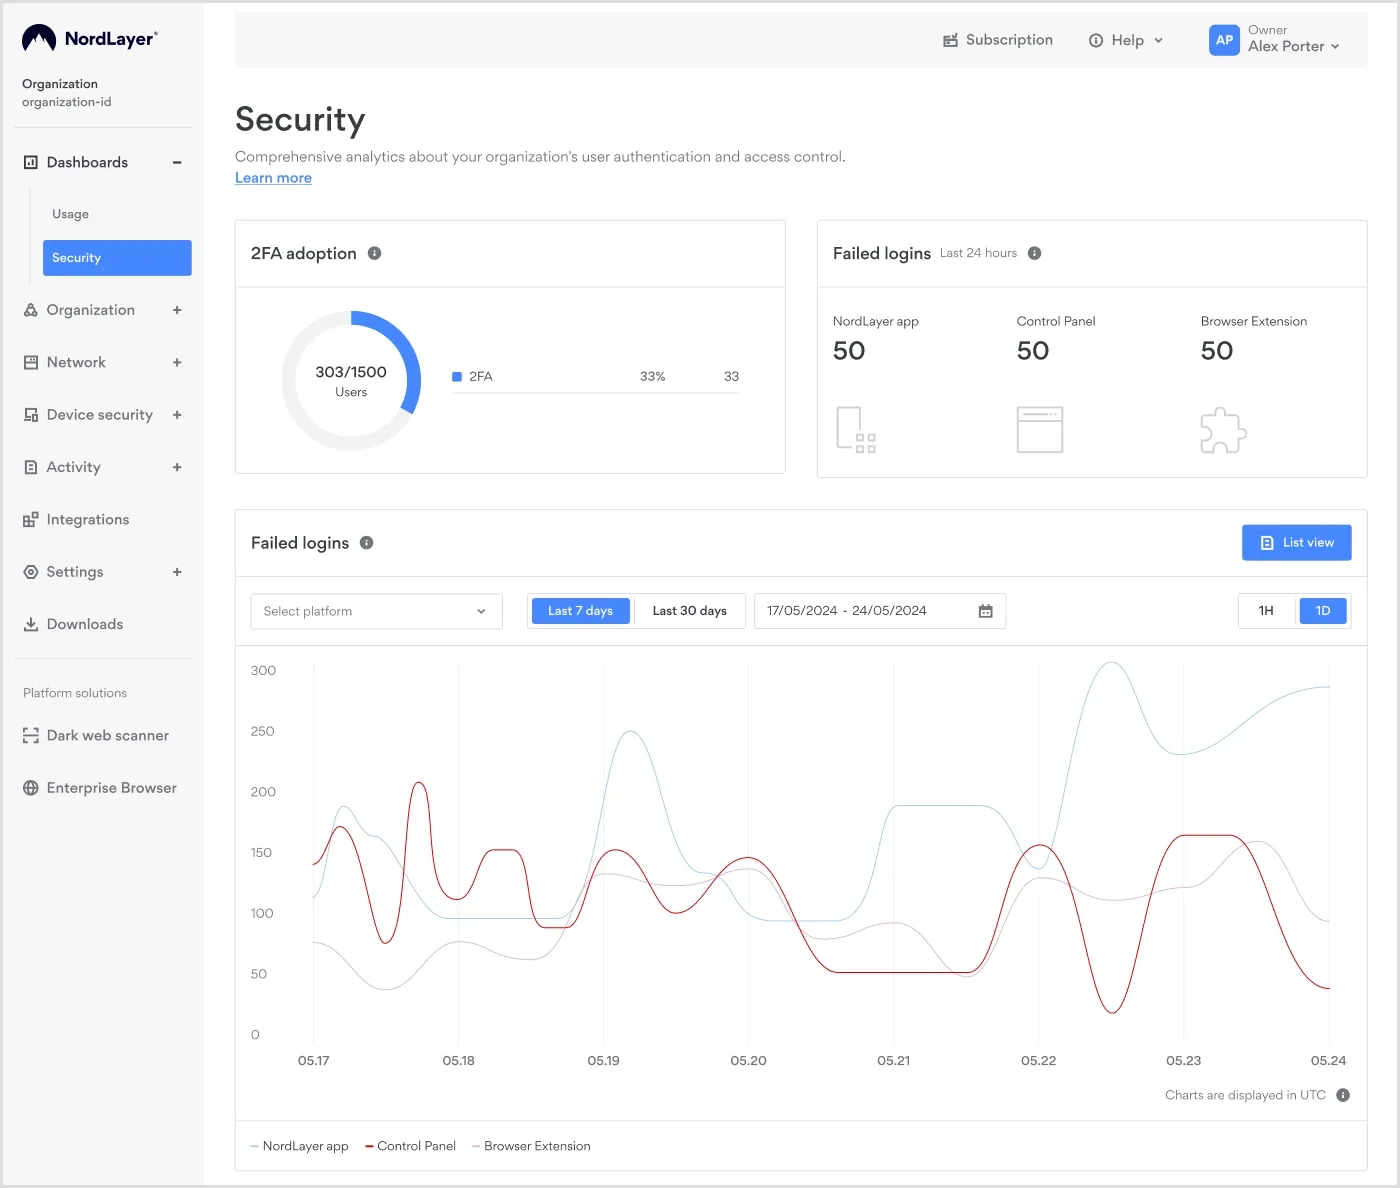Open Downloads page

(x=85, y=624)
